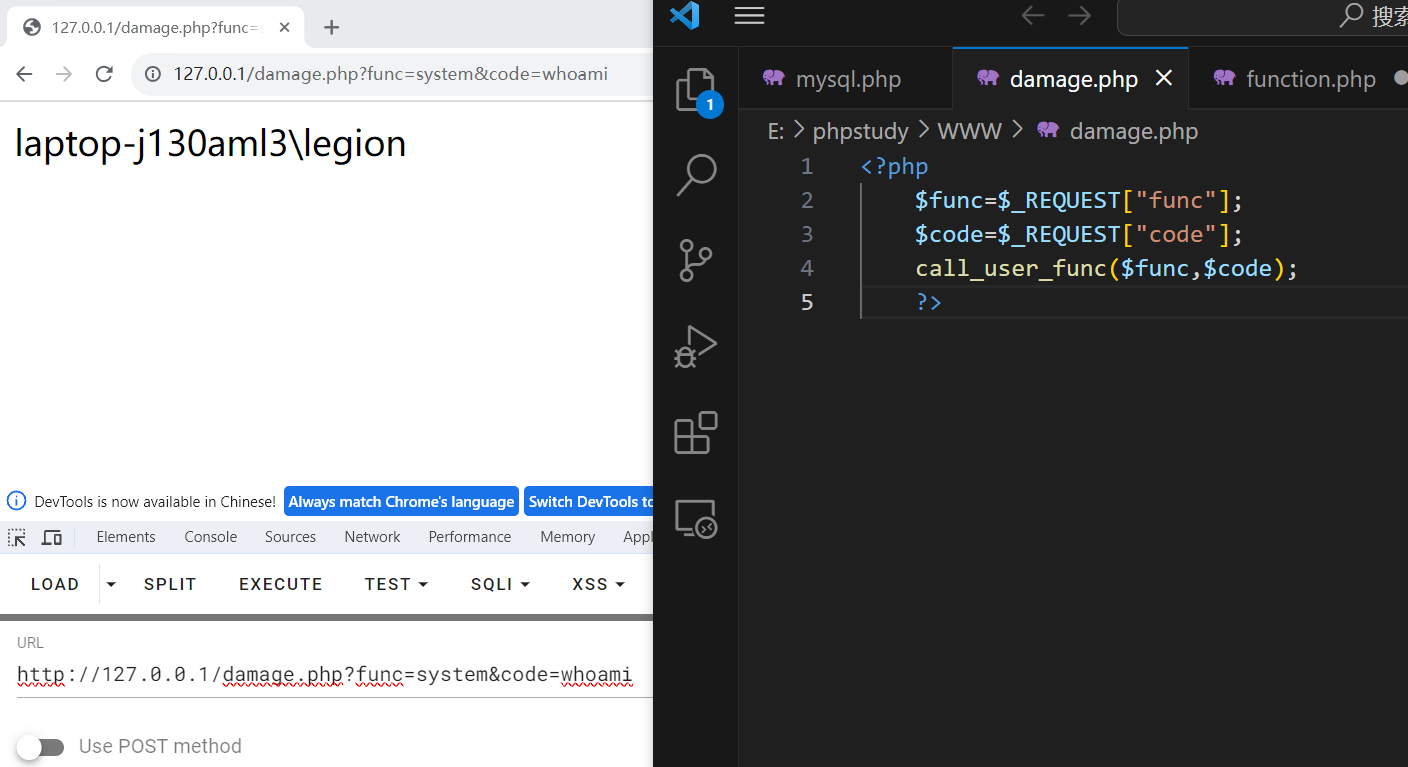Click line number 5 in the editor
The image size is (1408, 767).
coord(807,301)
